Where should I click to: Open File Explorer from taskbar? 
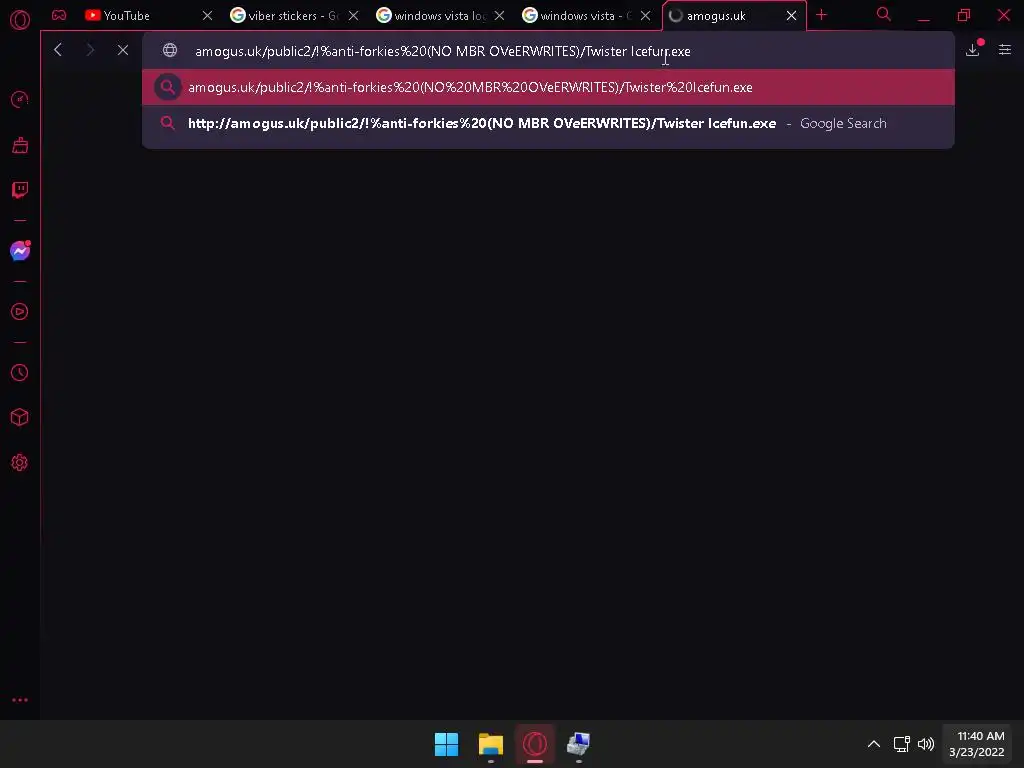[490, 744]
